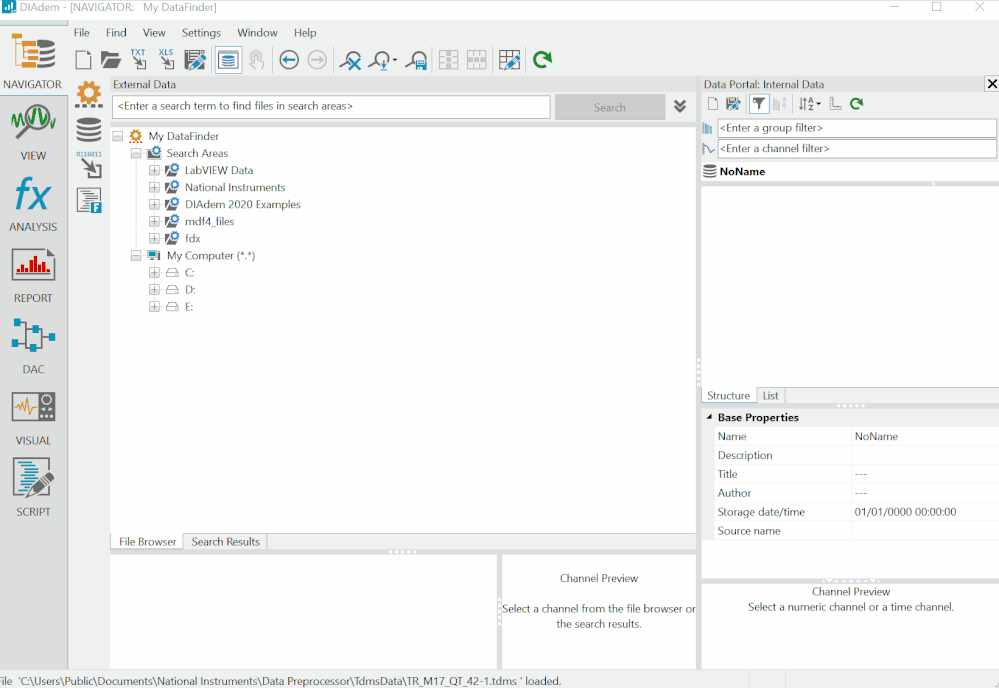Click the save search magnifier icon
This screenshot has width=999, height=688.
click(417, 60)
